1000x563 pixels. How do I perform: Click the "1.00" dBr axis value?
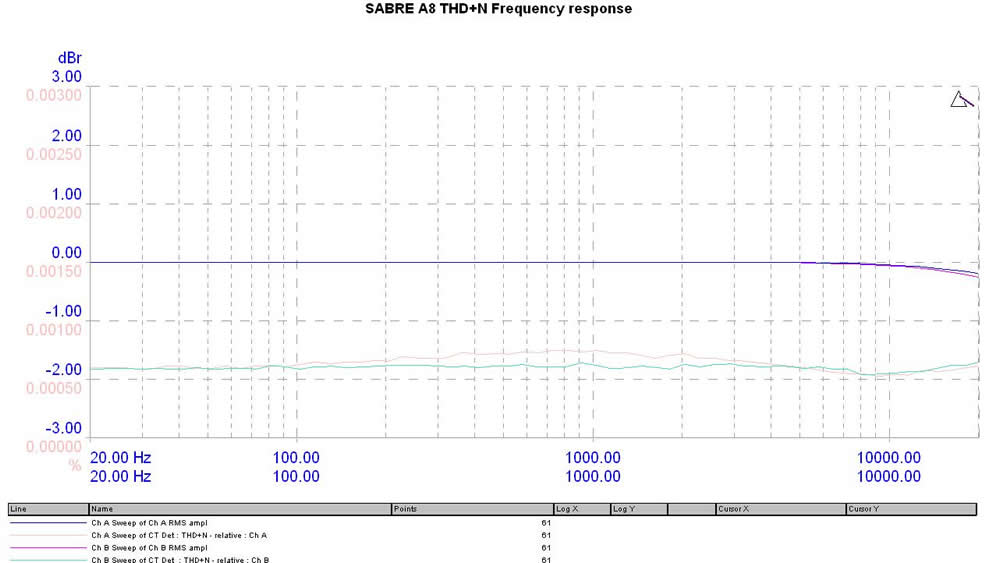pos(66,194)
